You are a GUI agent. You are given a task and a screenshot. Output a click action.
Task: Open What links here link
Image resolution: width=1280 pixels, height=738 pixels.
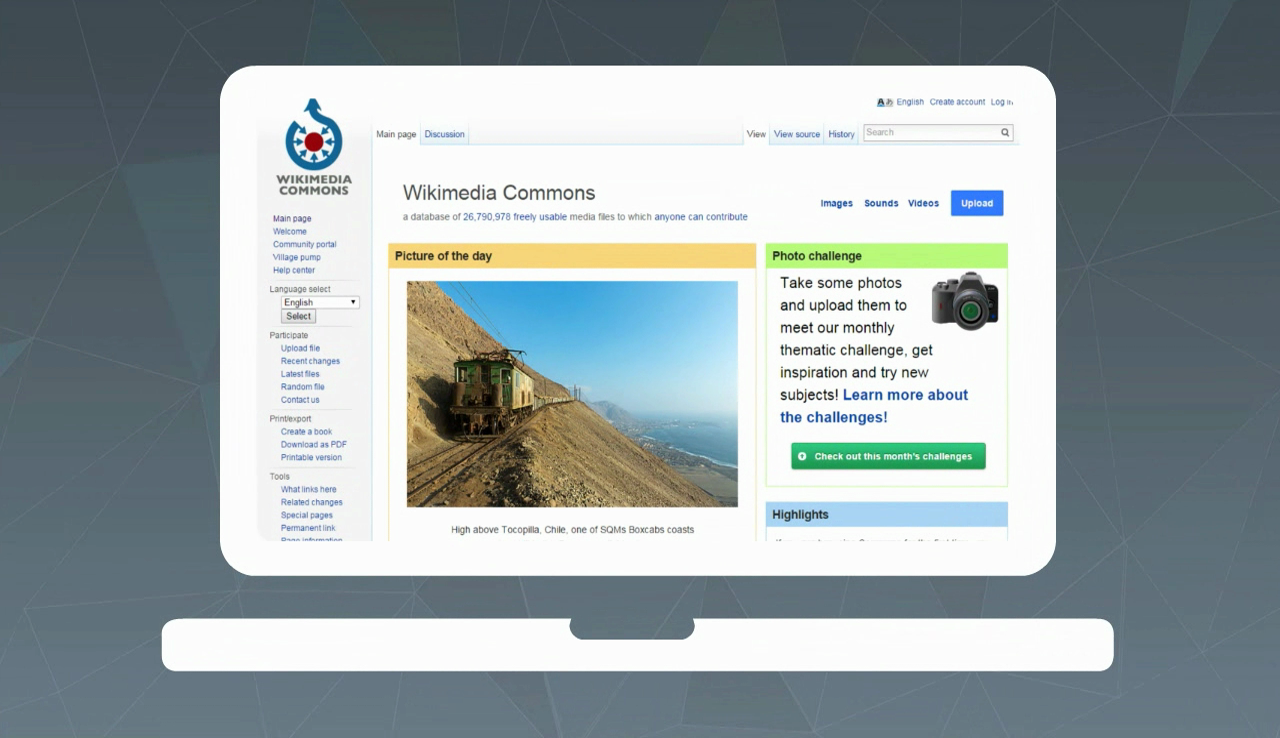pyautogui.click(x=309, y=490)
